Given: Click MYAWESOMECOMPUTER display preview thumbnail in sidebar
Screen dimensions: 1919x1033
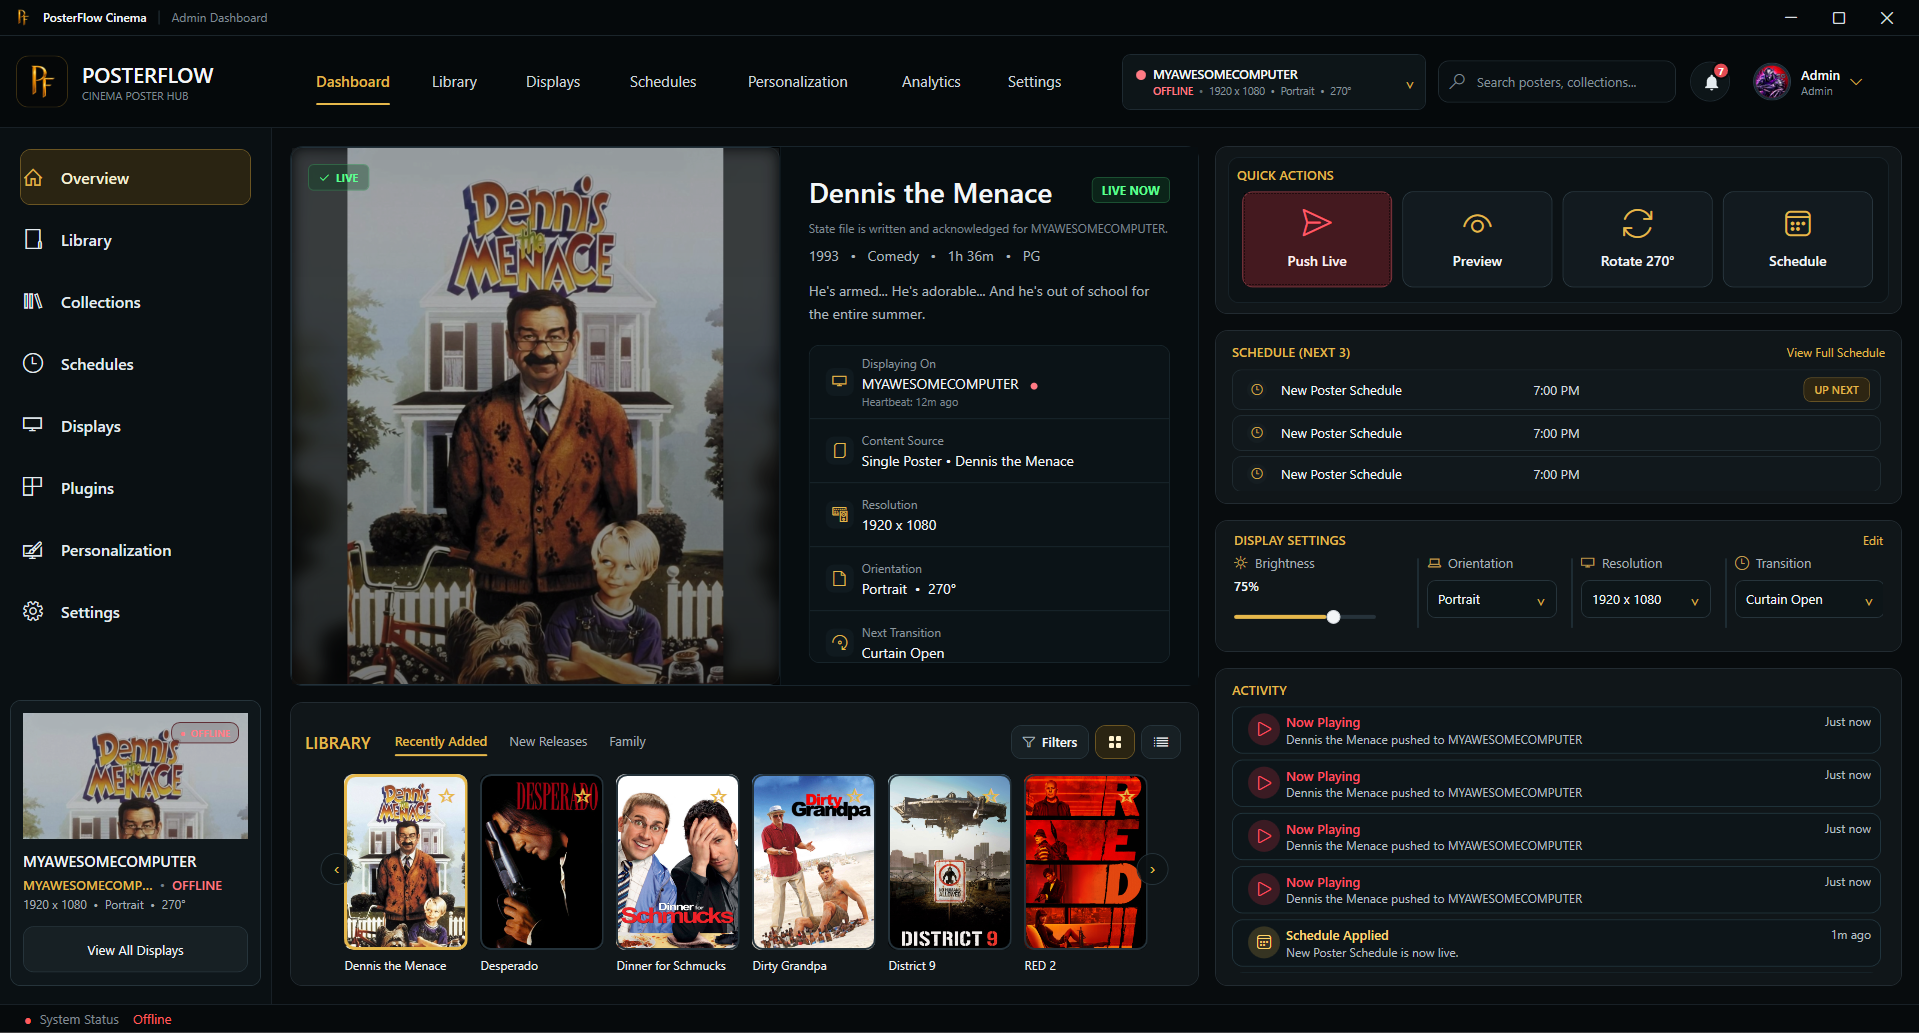Looking at the screenshot, I should click(x=135, y=776).
